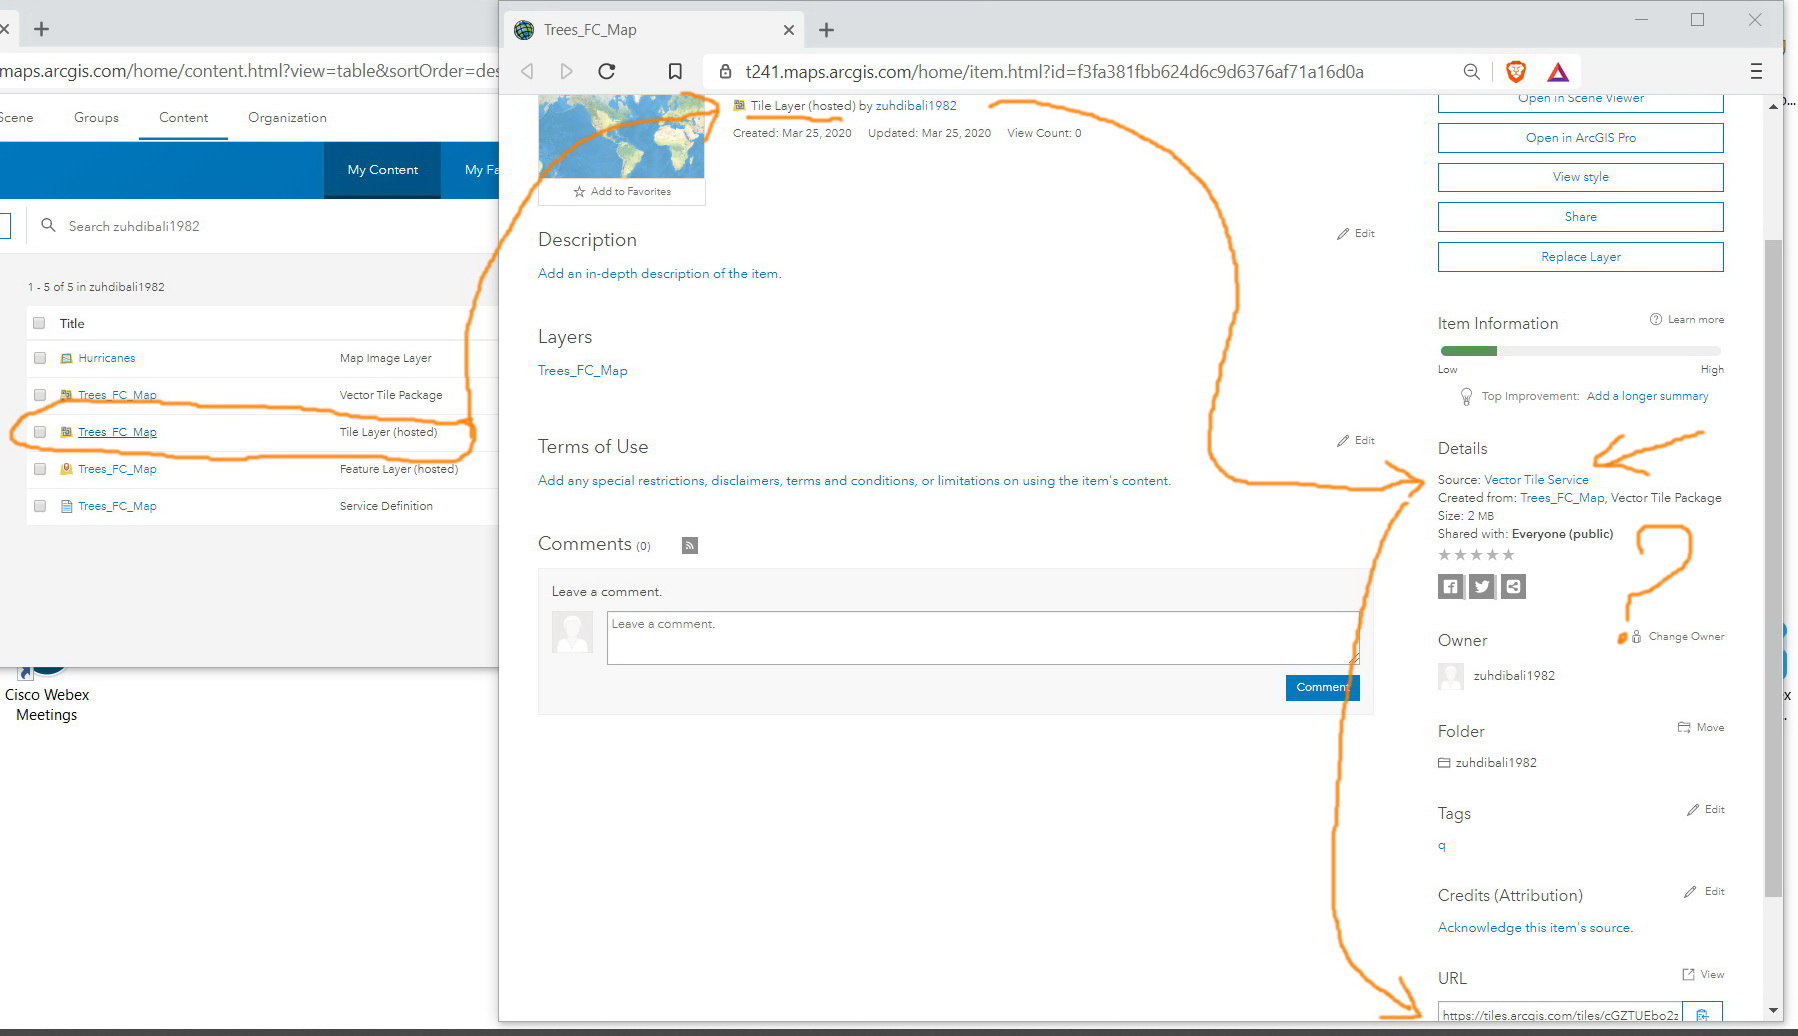
Task: Copy the item URL to clipboard
Action: [1703, 1012]
